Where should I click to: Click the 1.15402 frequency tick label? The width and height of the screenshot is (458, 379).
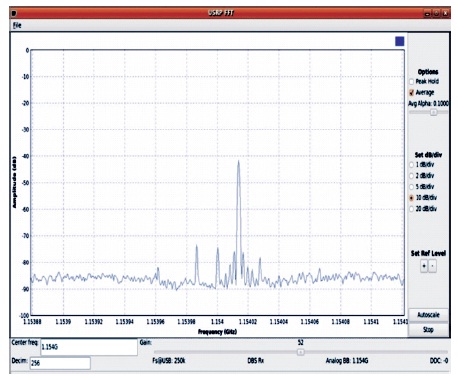[x=248, y=322]
